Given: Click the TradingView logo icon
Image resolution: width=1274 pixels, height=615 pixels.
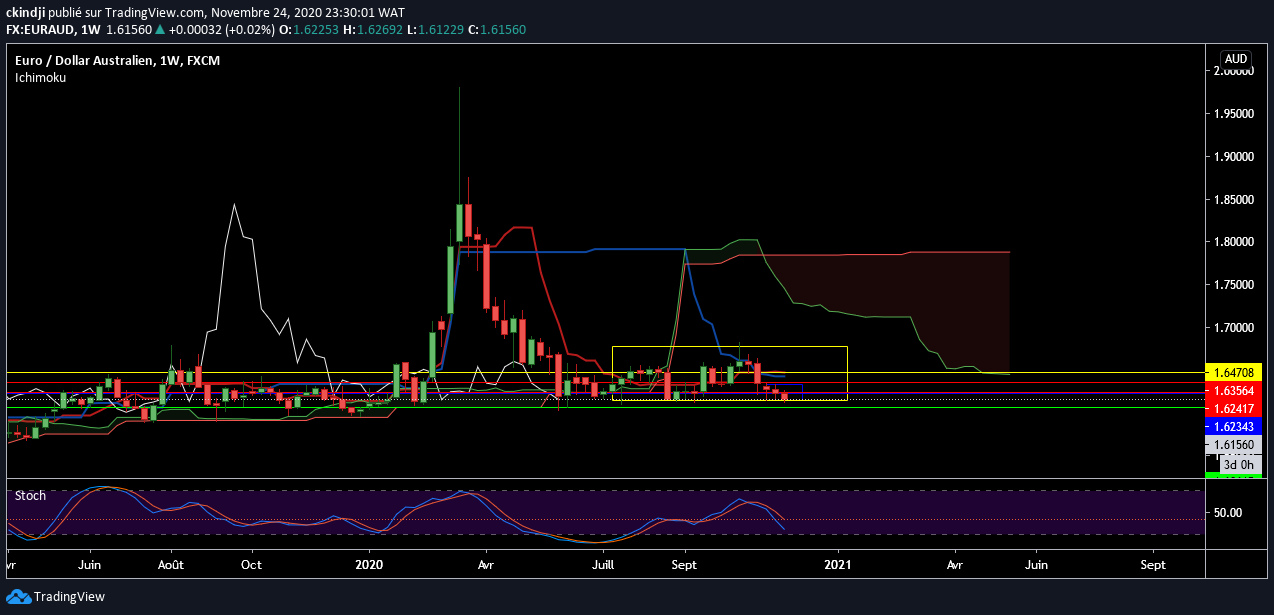Looking at the screenshot, I should [x=18, y=596].
